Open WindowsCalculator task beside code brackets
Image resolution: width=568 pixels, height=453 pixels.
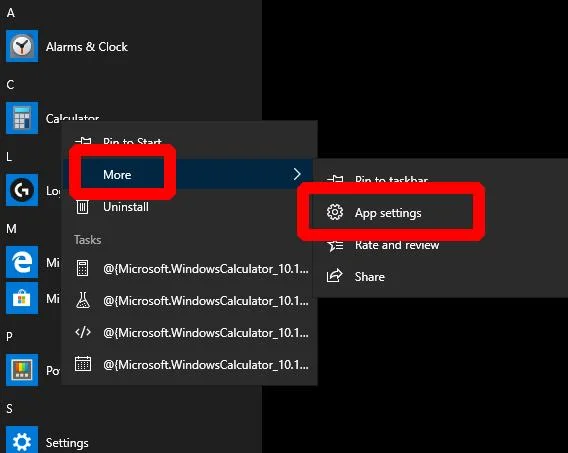206,333
